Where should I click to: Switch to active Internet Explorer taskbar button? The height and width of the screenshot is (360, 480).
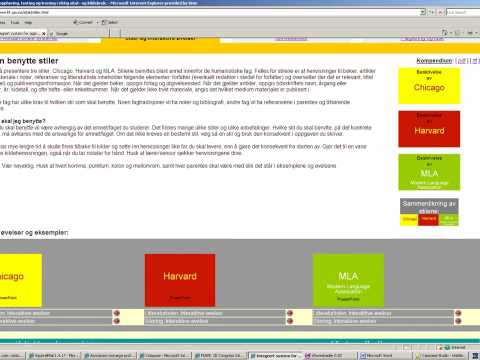(x=275, y=356)
